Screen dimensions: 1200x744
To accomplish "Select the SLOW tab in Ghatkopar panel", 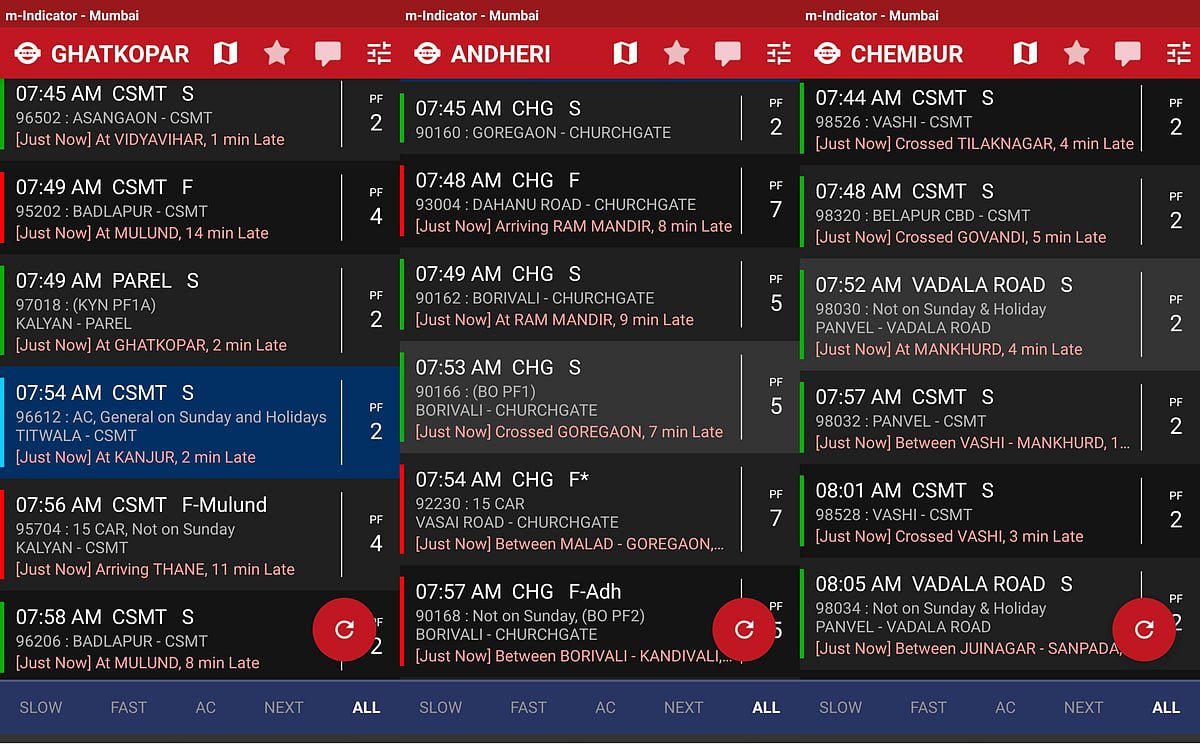I will click(41, 707).
